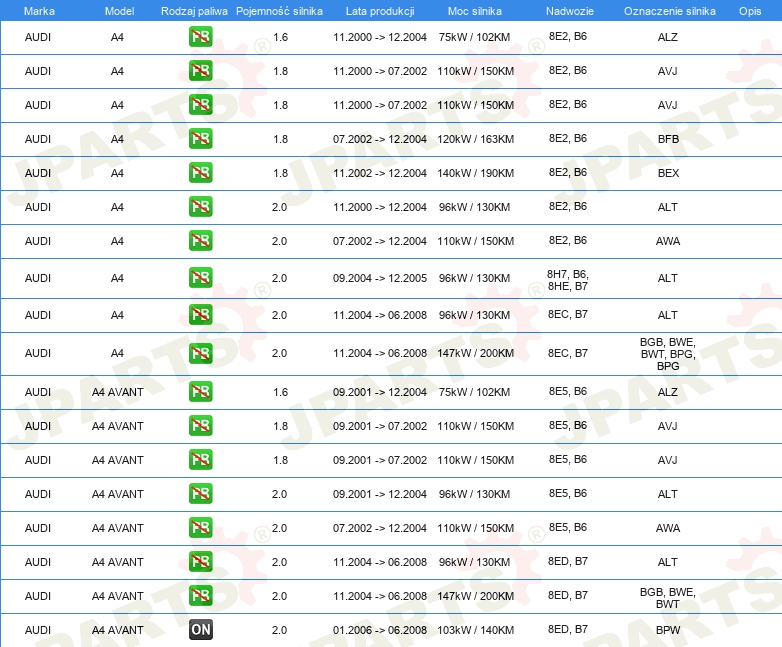Click the 147kW / 200KM power in the 8ED row

(475, 596)
